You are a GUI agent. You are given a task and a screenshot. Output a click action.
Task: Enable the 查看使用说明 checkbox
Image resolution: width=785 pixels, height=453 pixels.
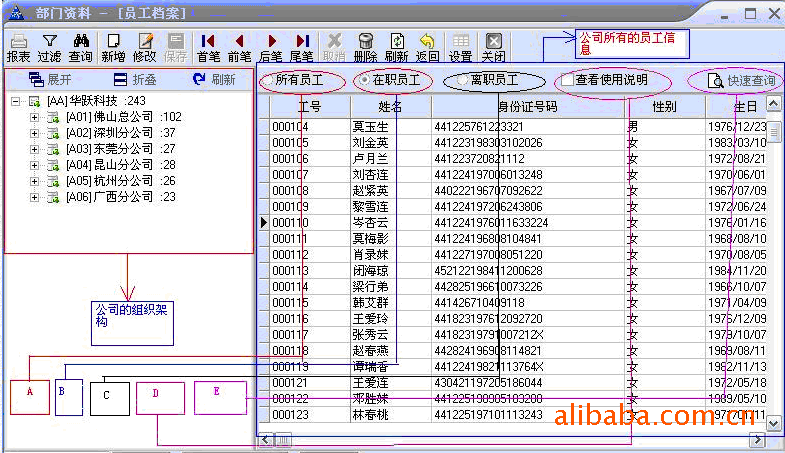click(x=567, y=80)
